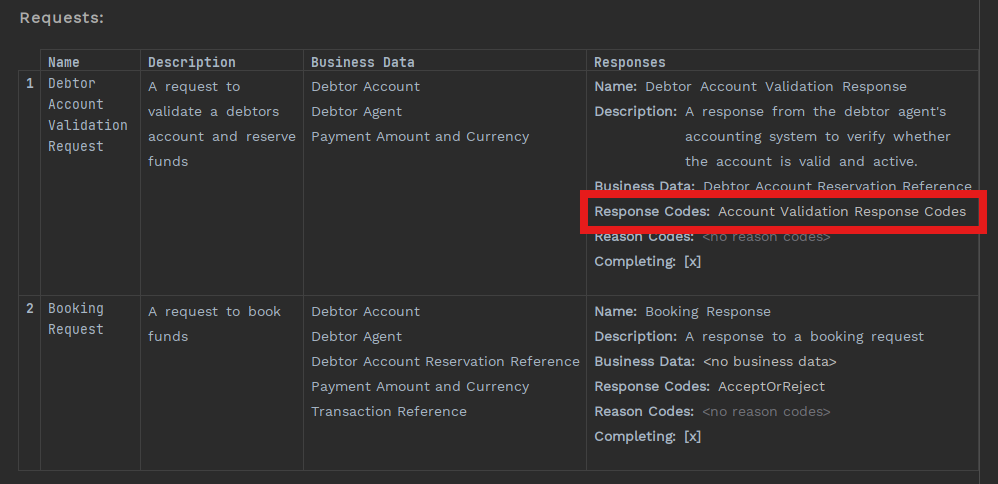Toggle Completing checkbox for Debtor Account Validation Response

point(692,262)
